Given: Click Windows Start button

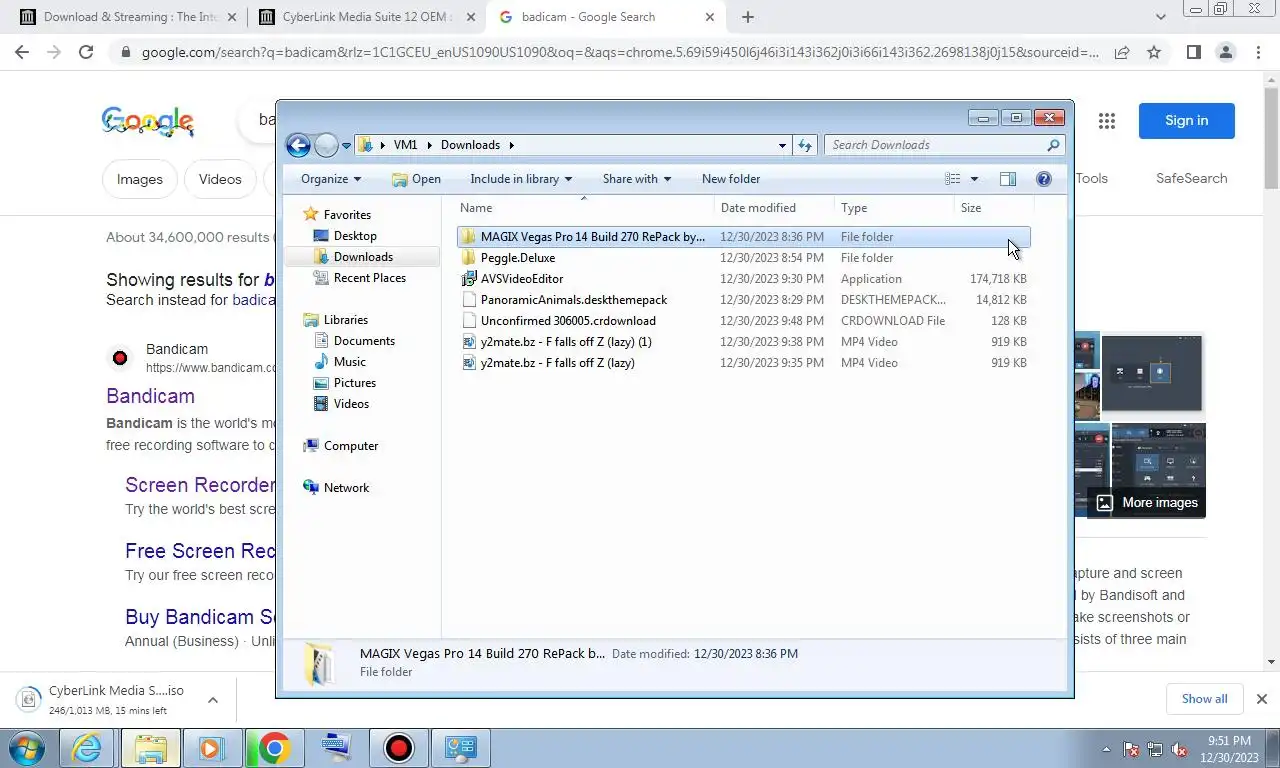Looking at the screenshot, I should coord(27,748).
